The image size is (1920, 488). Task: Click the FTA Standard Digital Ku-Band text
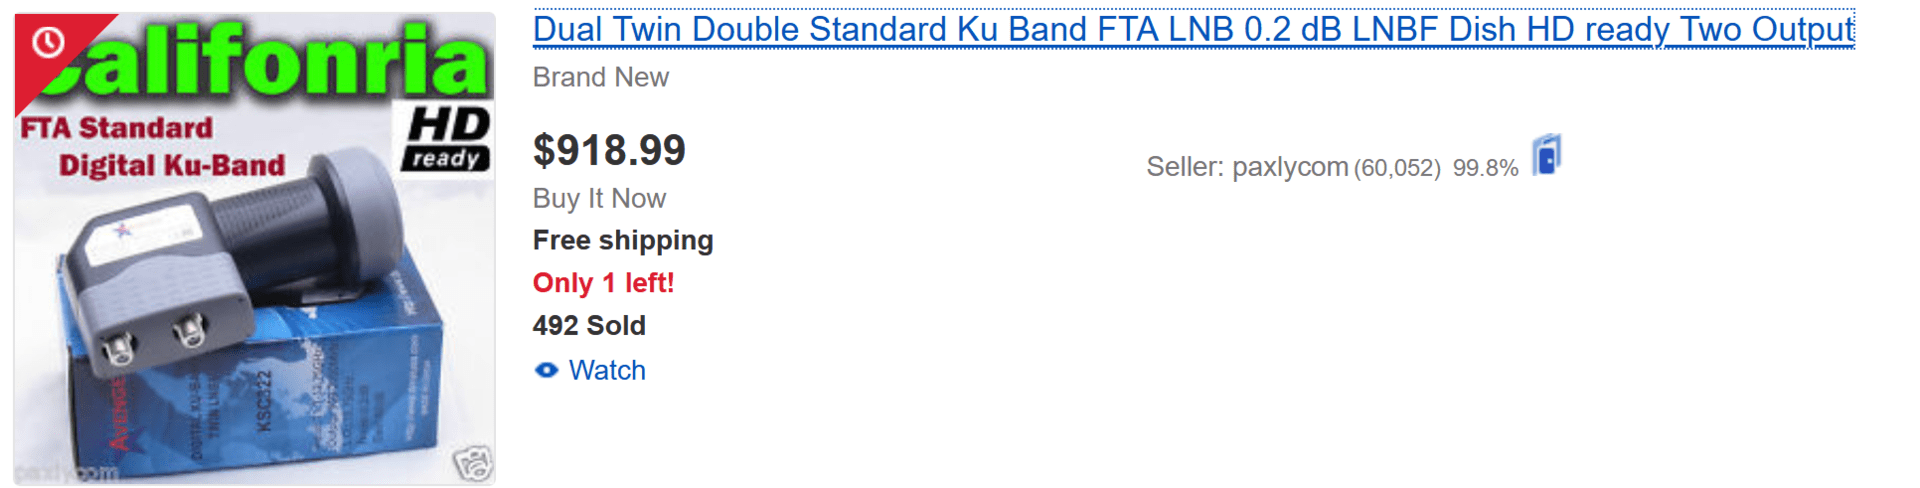point(152,147)
